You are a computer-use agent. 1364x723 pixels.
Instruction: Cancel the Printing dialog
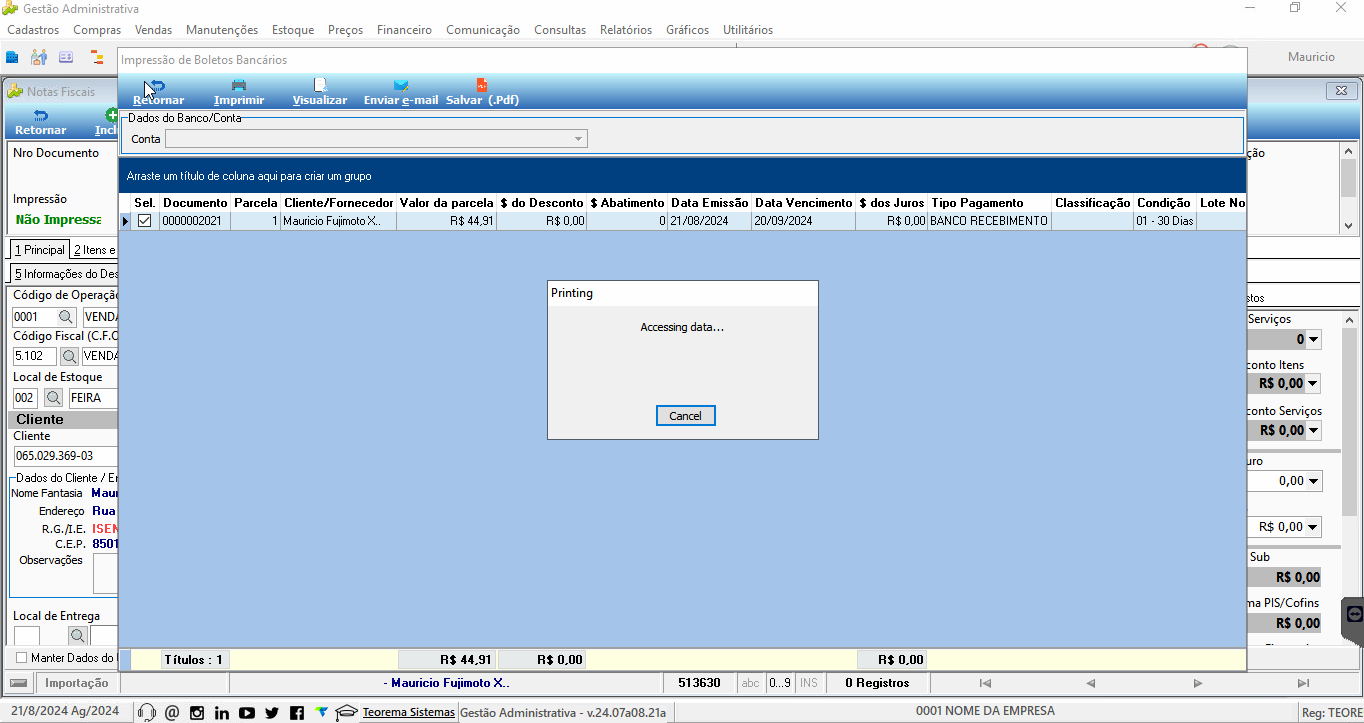pyautogui.click(x=685, y=416)
